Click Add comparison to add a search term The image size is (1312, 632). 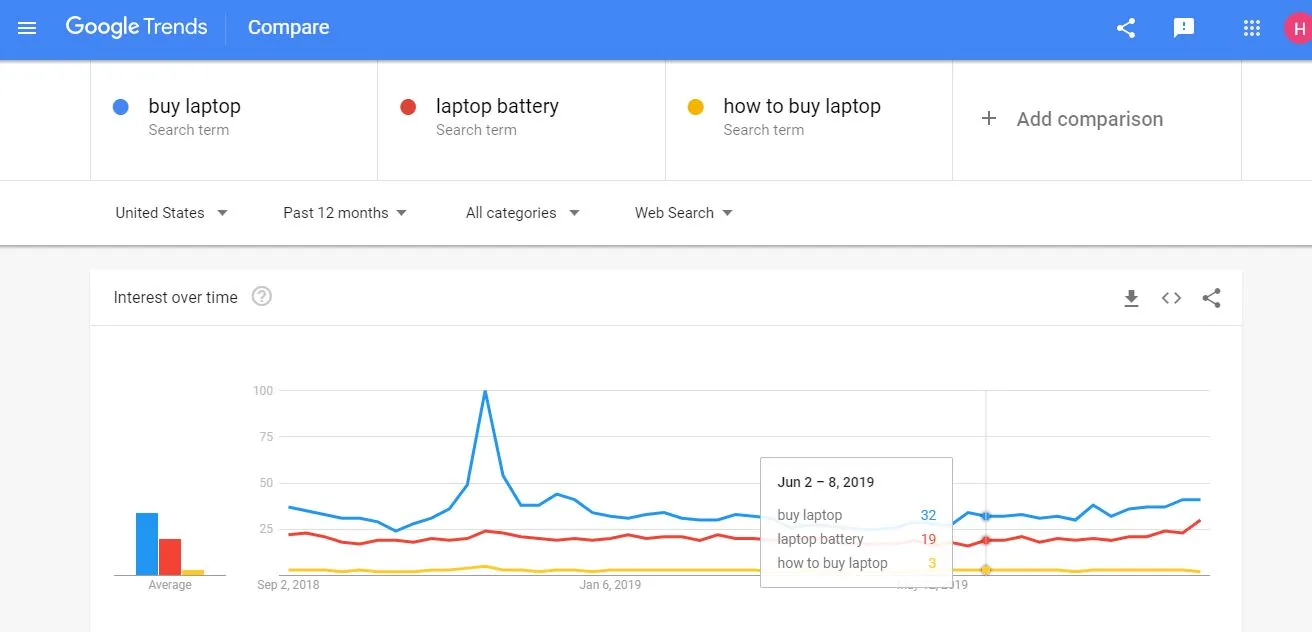point(1073,119)
